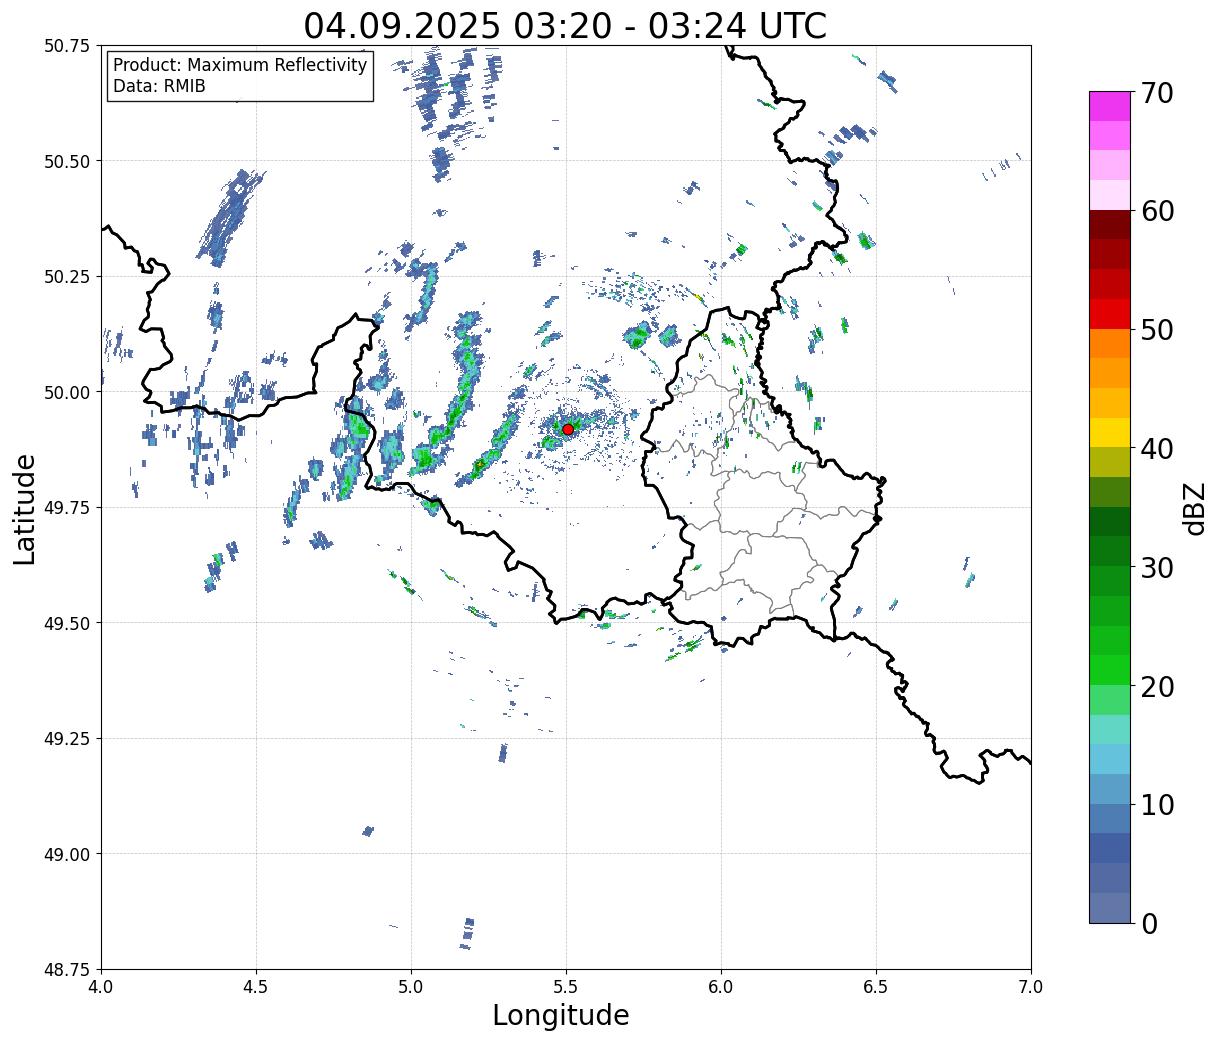Click the '50.75' latitude tick label
The height and width of the screenshot is (1040, 1219).
[67, 46]
